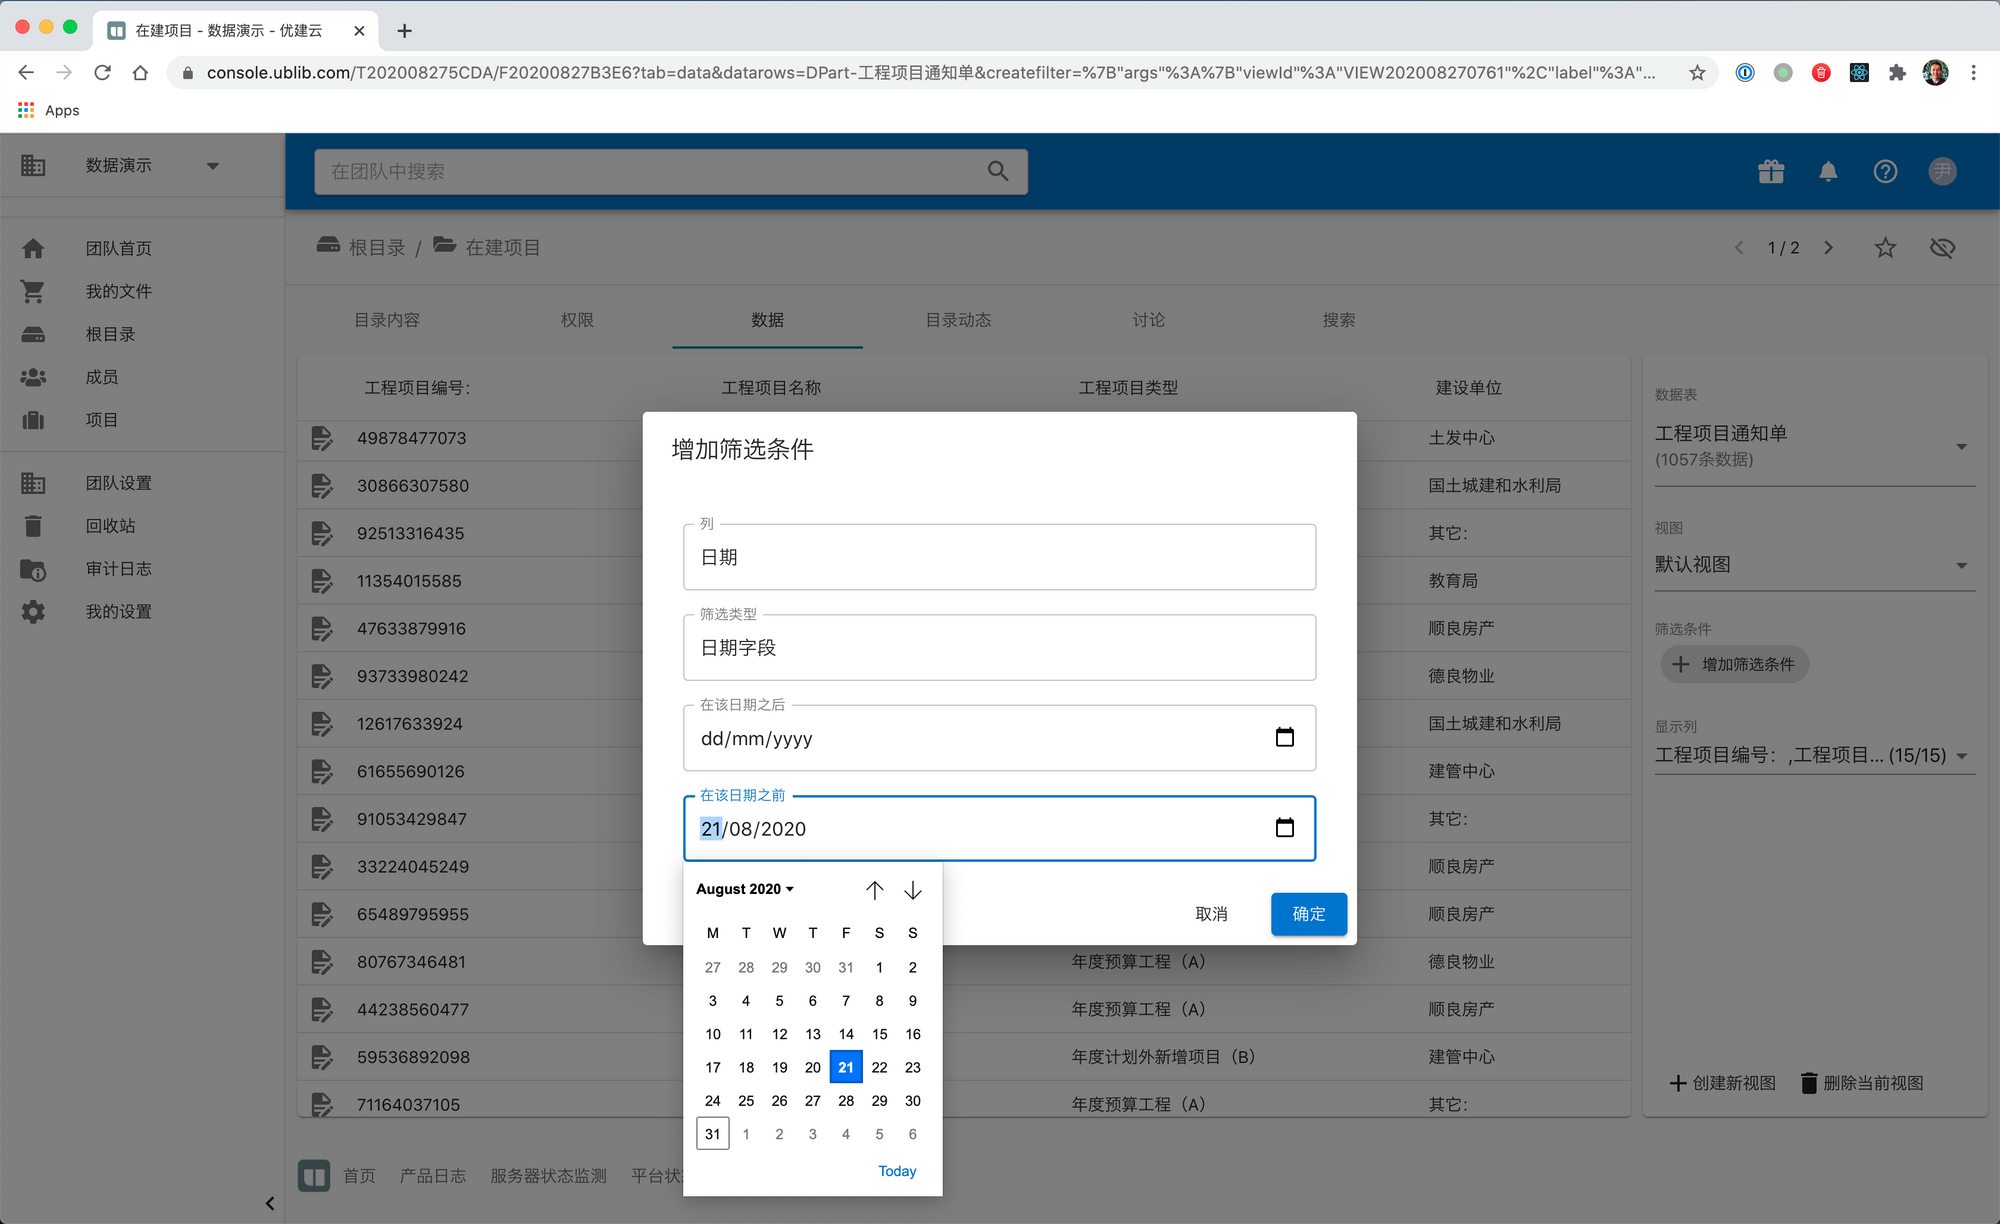Screen dimensions: 2000x1224
Task: Star the current folder as favorite
Action: tap(1885, 247)
